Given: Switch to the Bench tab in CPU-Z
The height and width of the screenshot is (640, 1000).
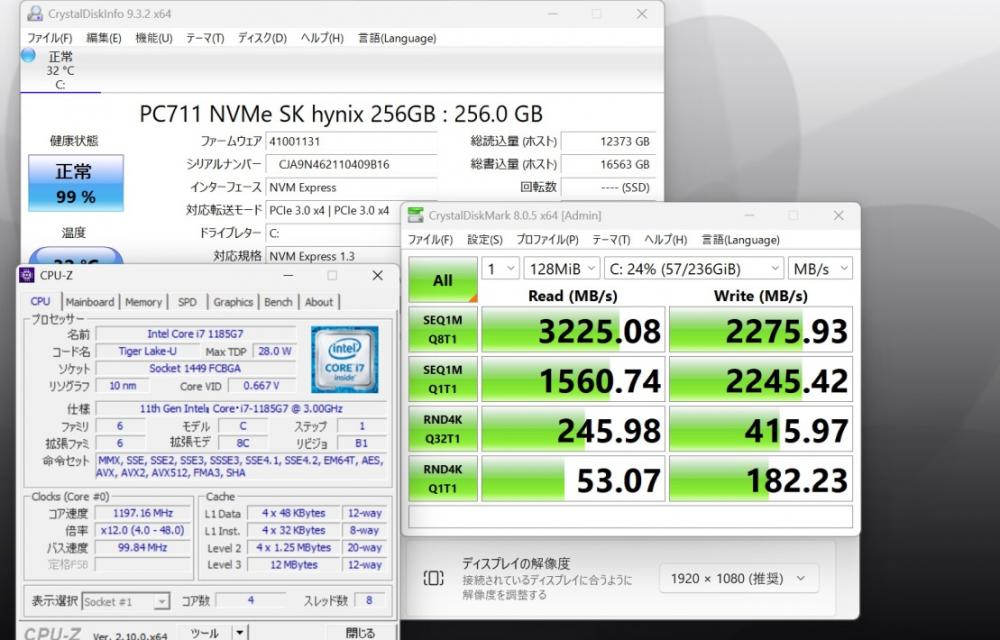Looking at the screenshot, I should (x=278, y=302).
